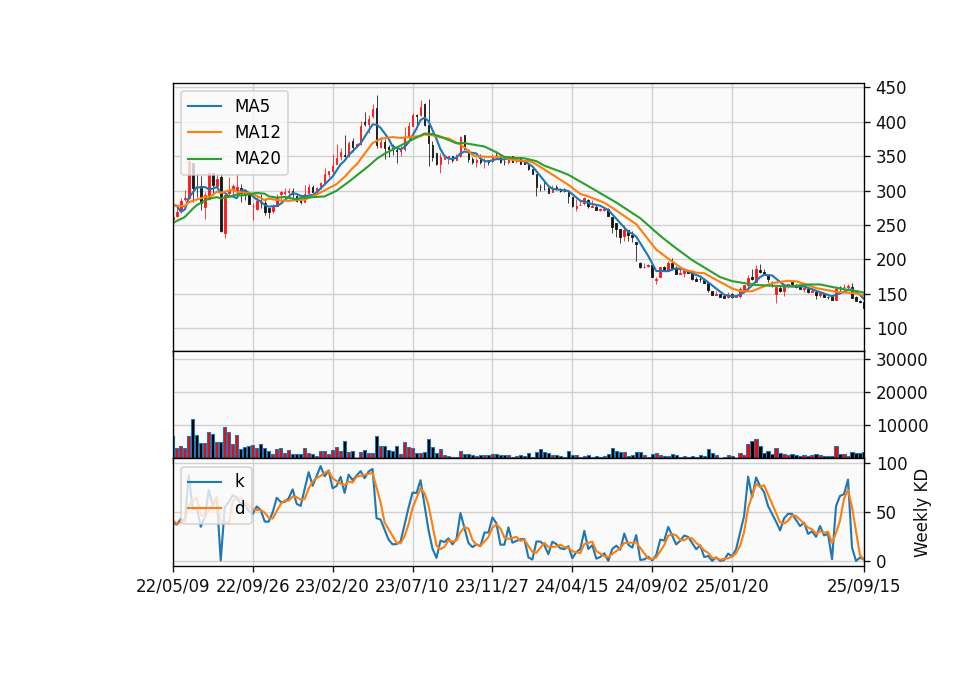Viewport: 960px width, 690px height.
Task: Click the MA5 legend label
Action: pyautogui.click(x=252, y=106)
